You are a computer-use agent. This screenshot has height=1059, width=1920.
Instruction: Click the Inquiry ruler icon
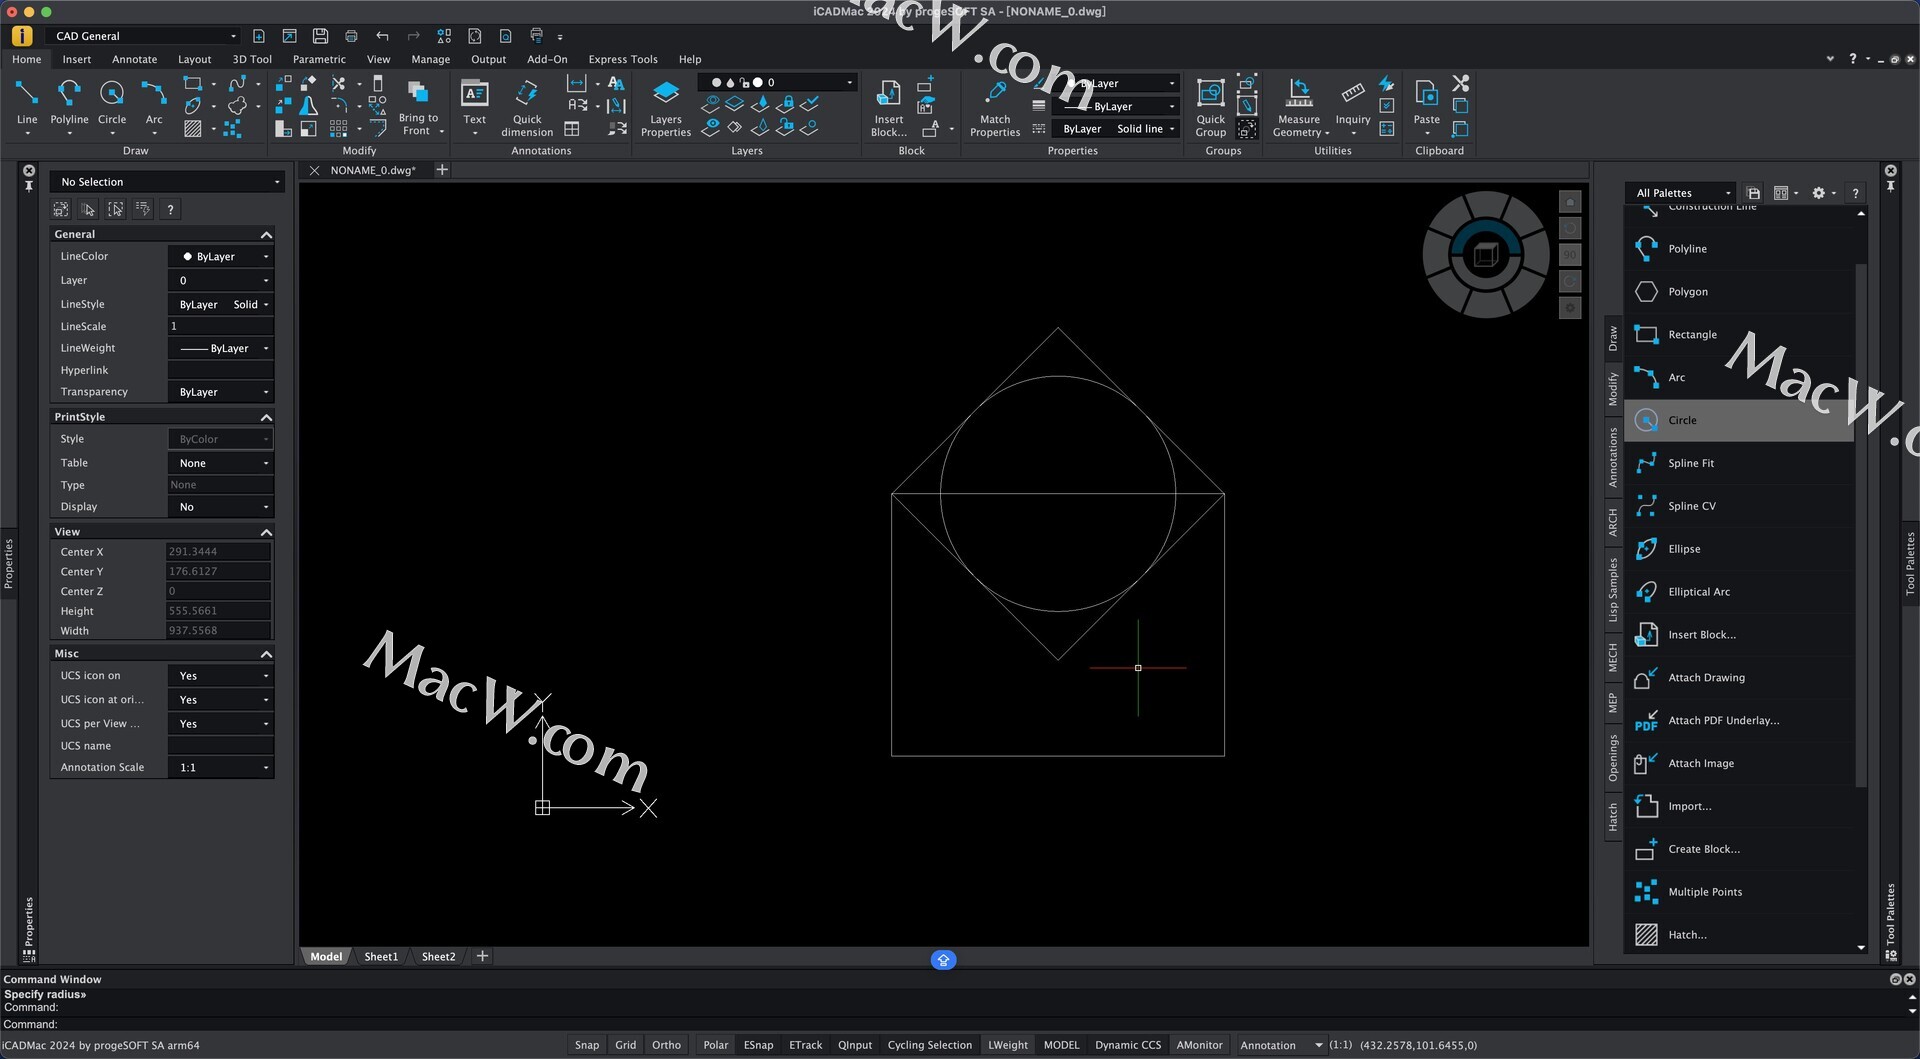1352,93
